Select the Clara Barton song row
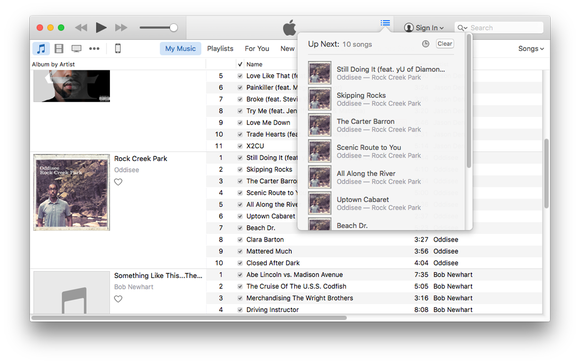Screen dimensions: 580x363 point(374,240)
